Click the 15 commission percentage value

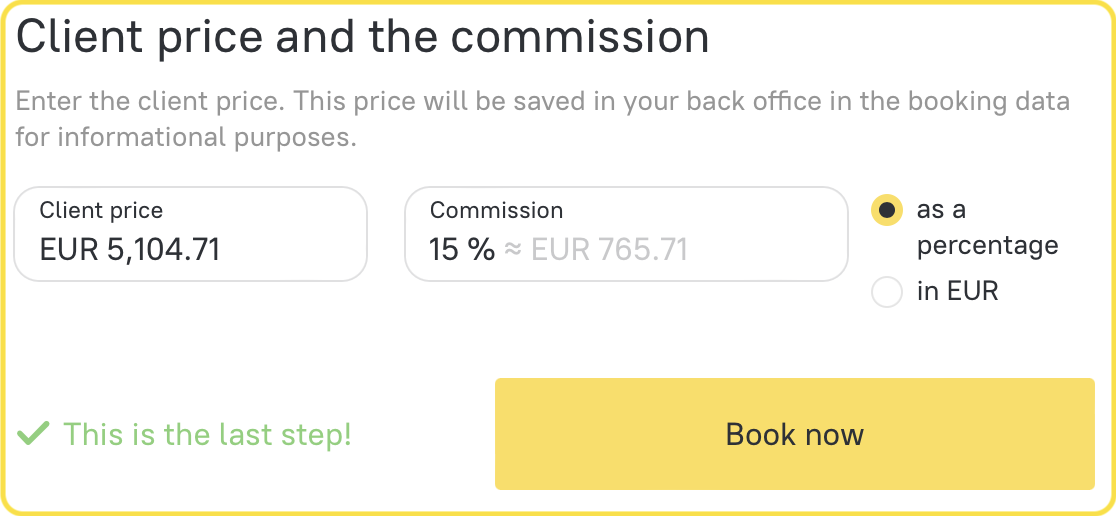click(443, 249)
